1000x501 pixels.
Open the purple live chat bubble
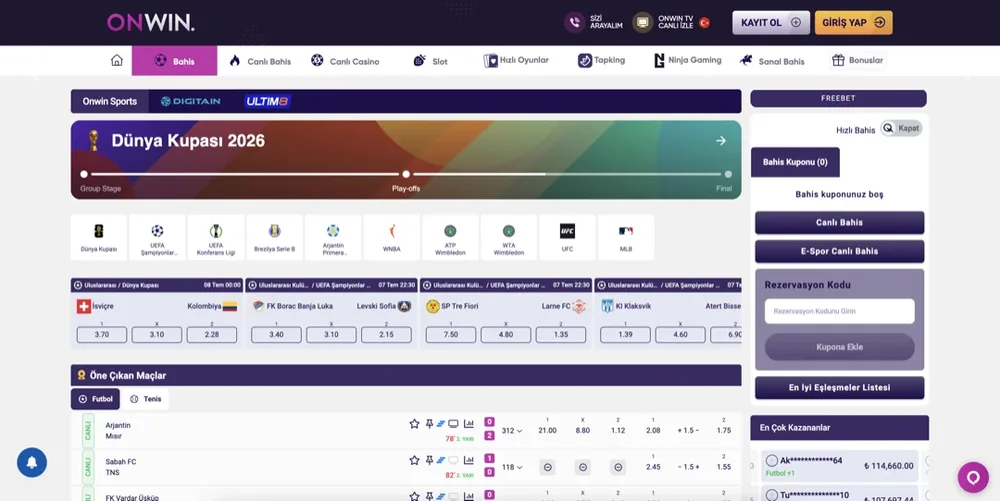(973, 477)
